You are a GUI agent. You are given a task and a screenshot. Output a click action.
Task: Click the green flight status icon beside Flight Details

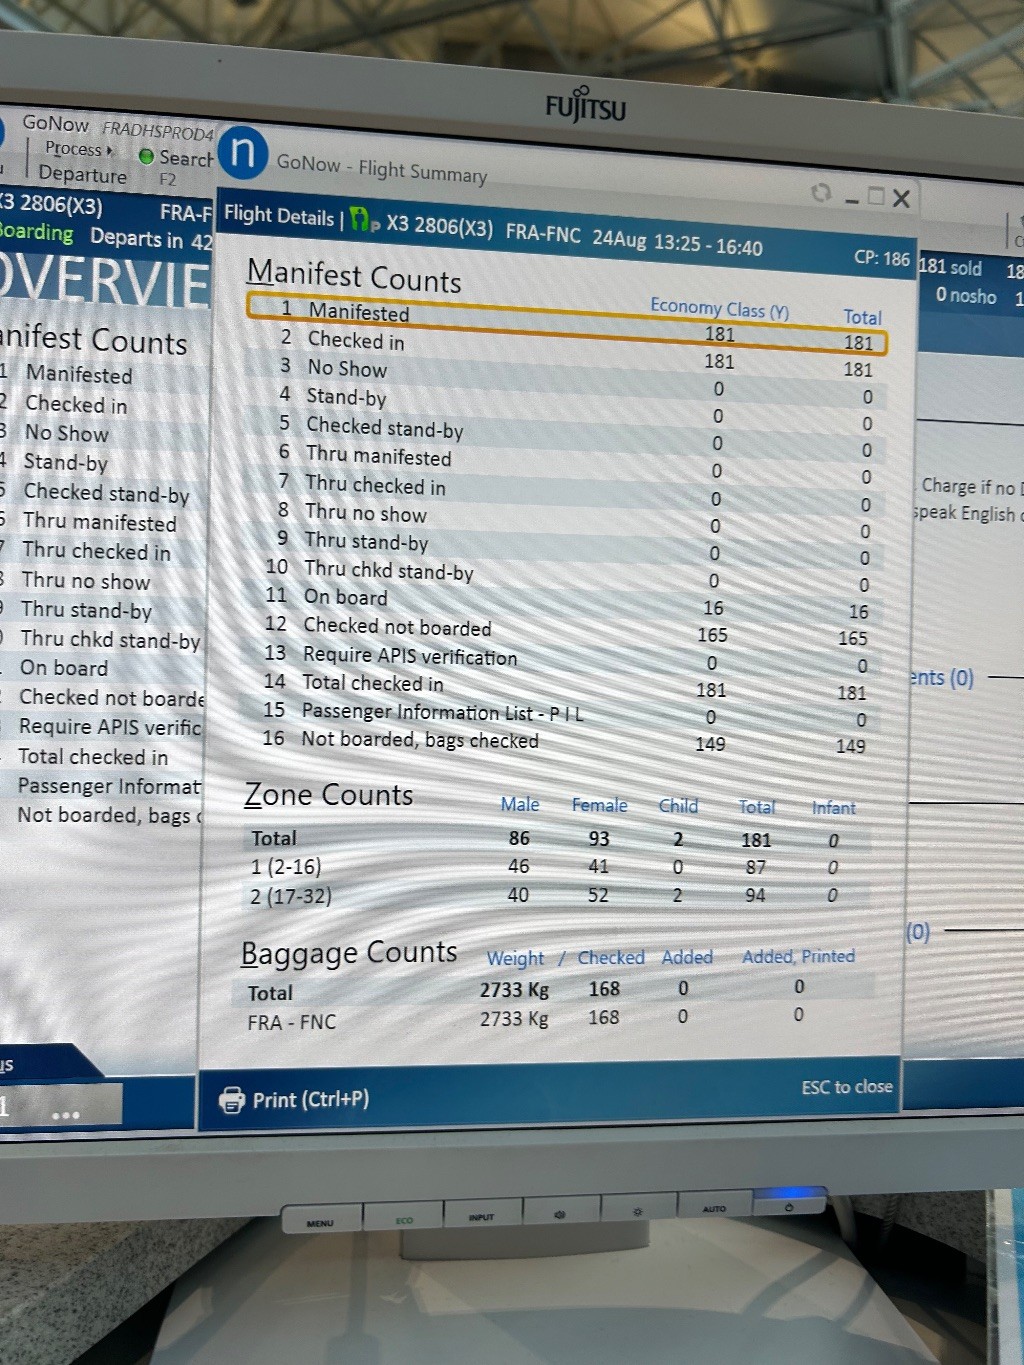click(362, 219)
